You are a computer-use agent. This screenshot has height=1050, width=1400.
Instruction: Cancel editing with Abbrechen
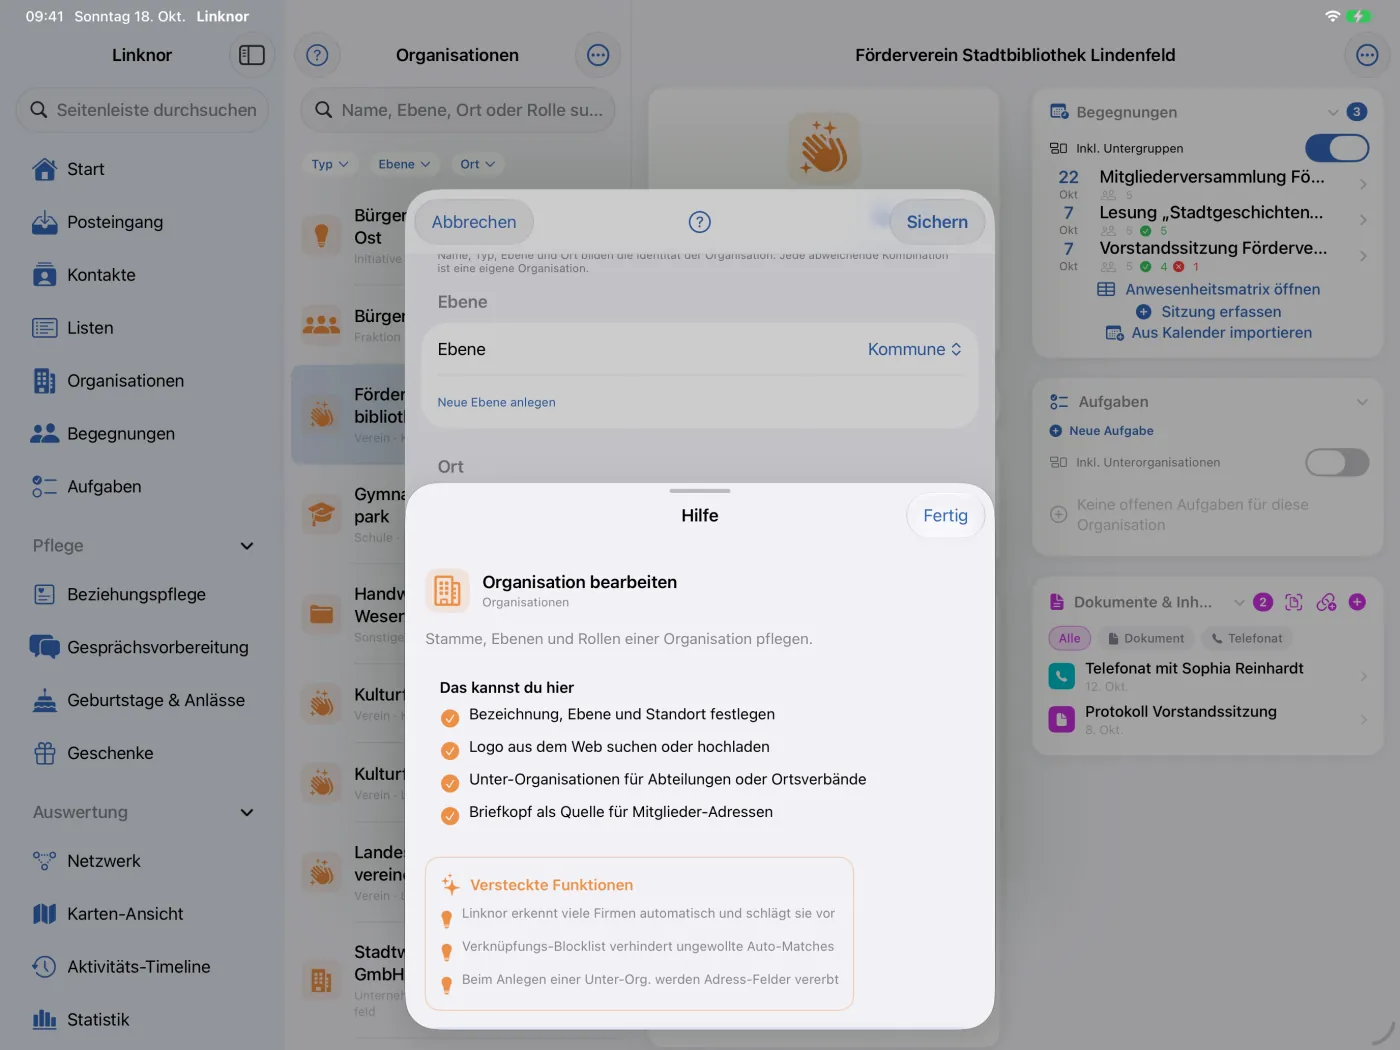(474, 222)
